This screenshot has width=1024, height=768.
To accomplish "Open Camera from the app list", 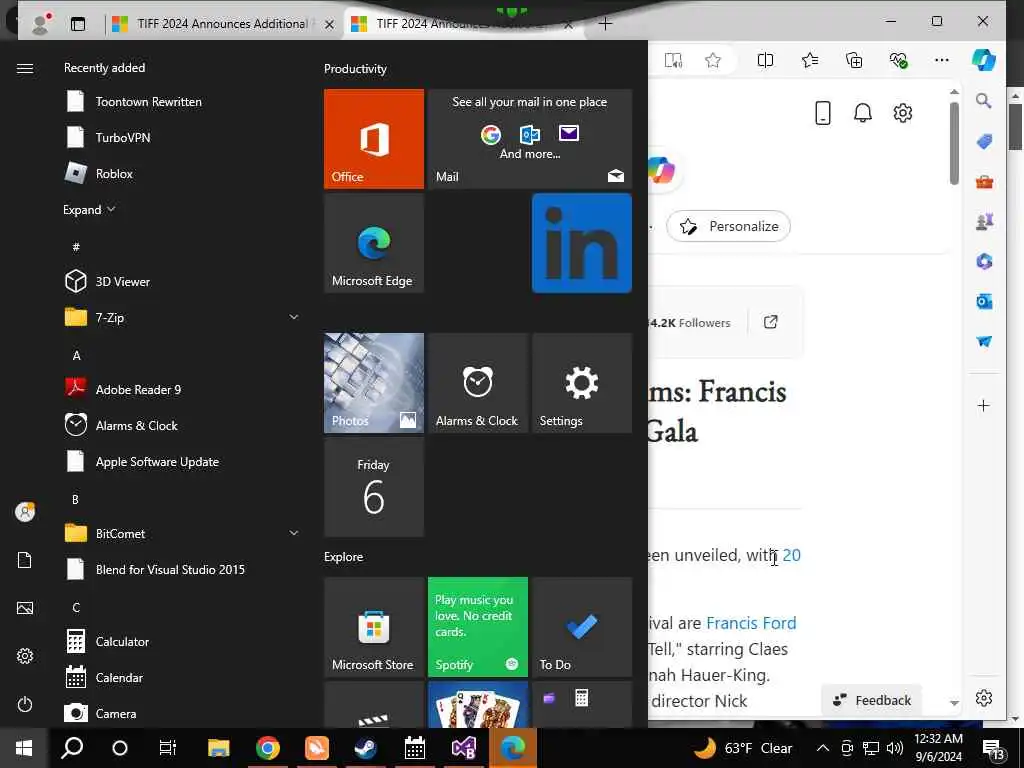I will (183, 713).
